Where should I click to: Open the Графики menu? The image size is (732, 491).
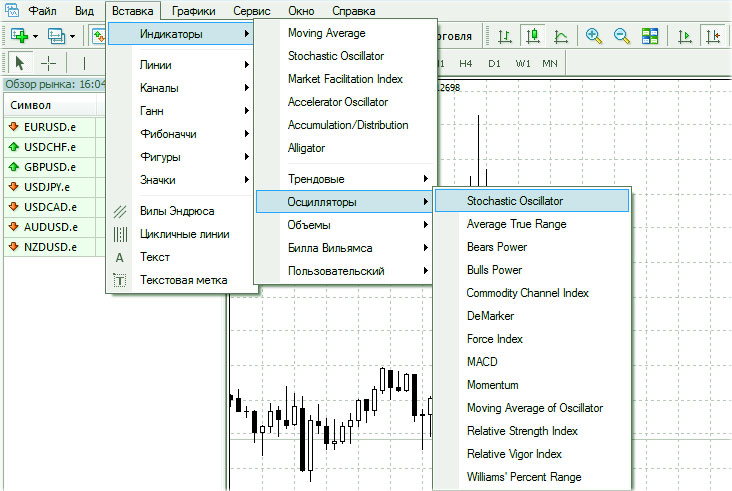(192, 11)
